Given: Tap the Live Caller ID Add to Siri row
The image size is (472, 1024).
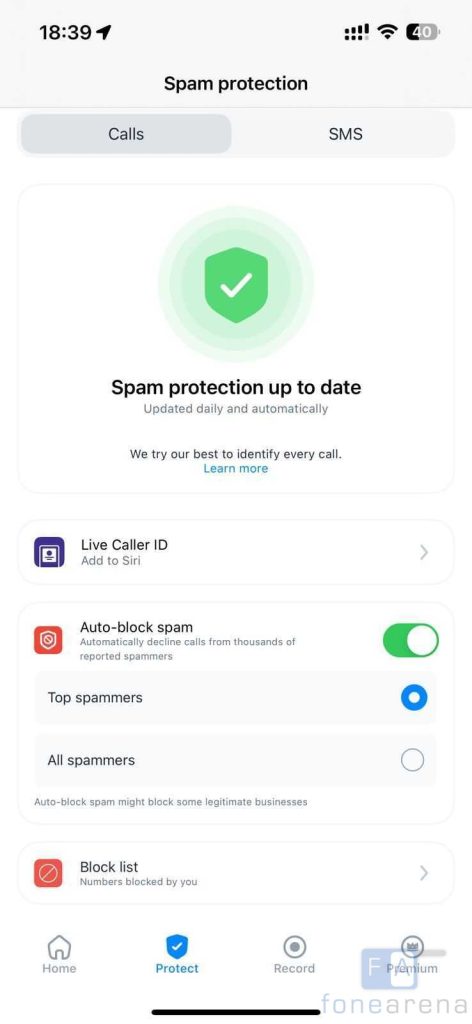Looking at the screenshot, I should 236,552.
